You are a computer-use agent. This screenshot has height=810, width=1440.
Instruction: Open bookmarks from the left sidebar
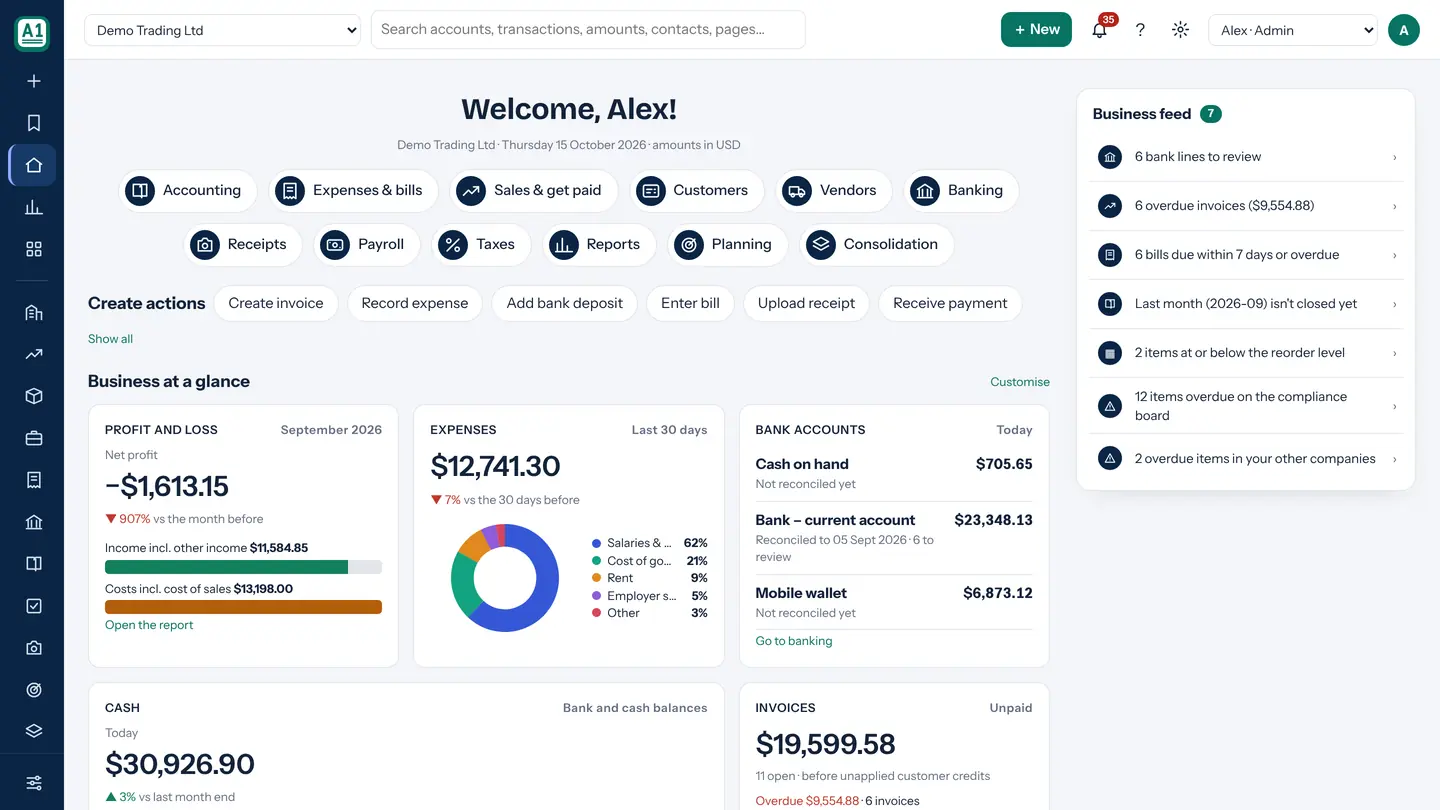tap(34, 123)
